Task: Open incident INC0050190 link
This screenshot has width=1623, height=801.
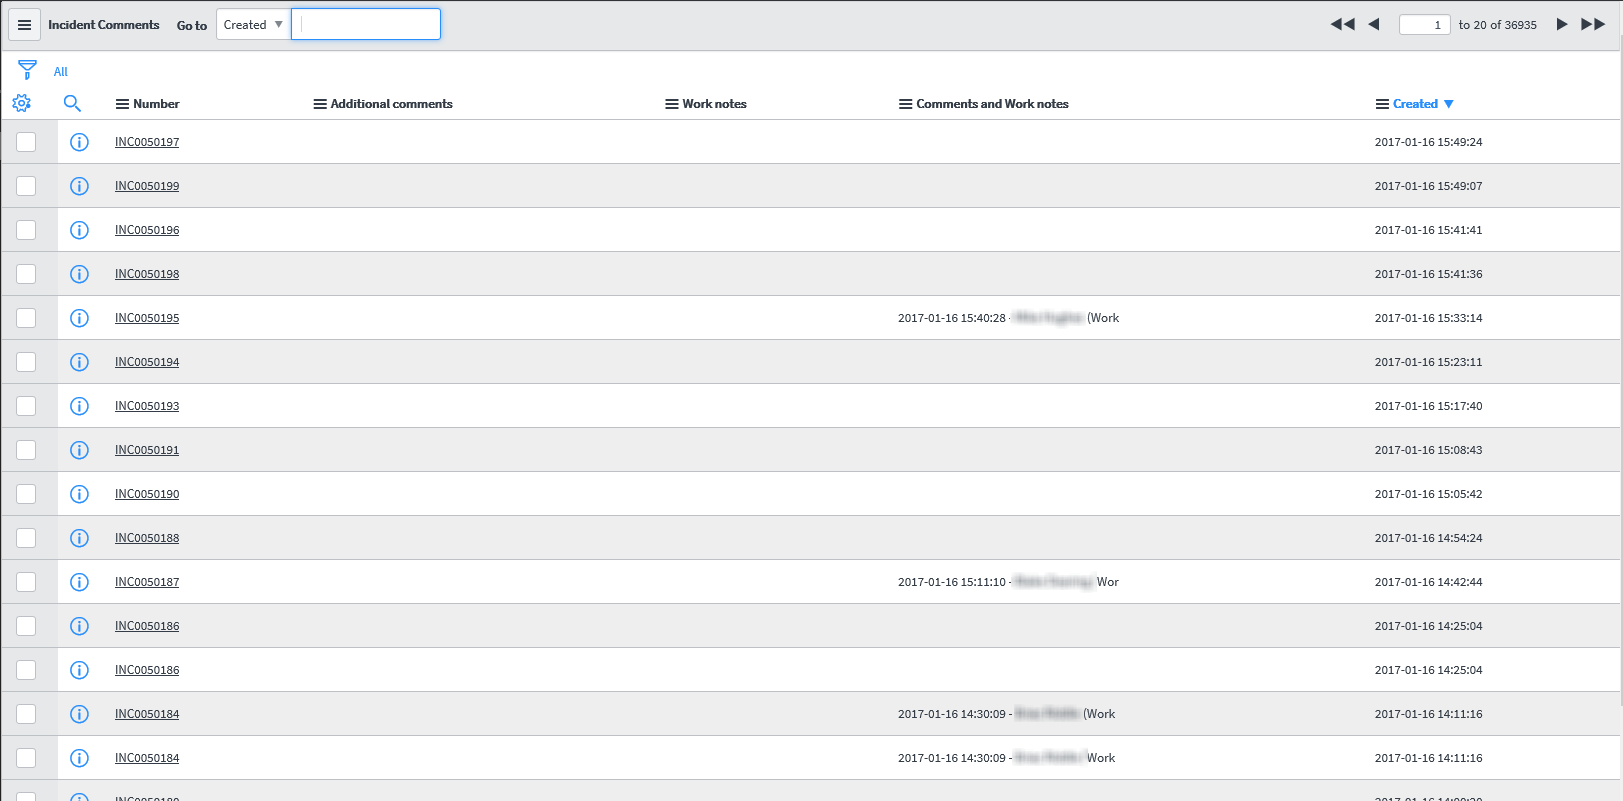Action: pyautogui.click(x=147, y=494)
